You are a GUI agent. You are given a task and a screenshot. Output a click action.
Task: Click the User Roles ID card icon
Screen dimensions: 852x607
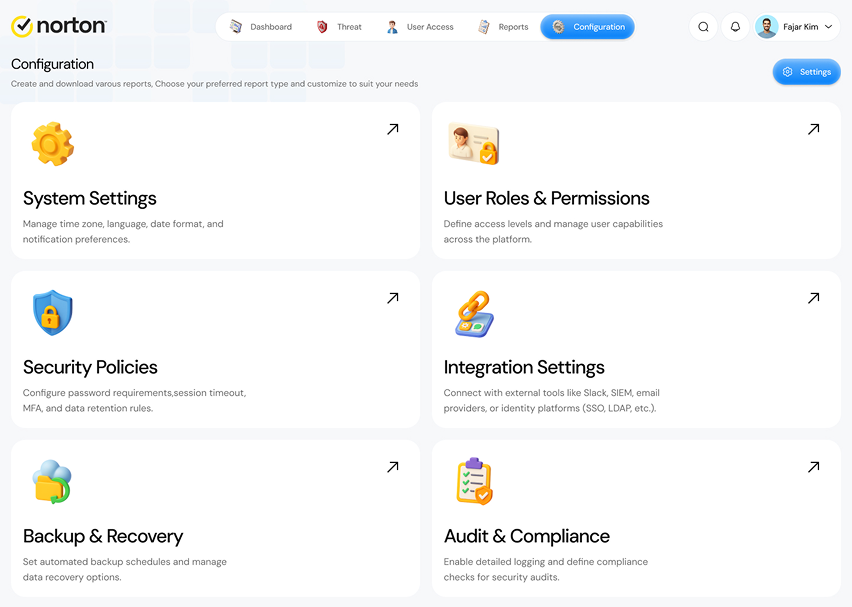(474, 144)
